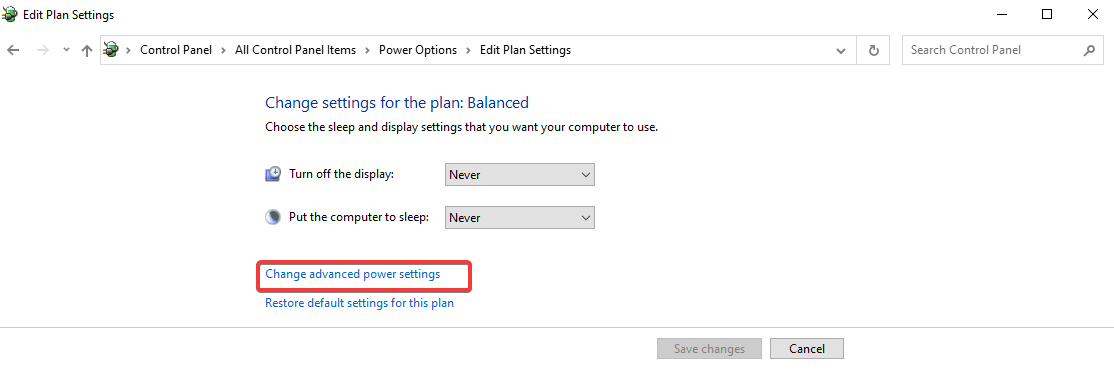The height and width of the screenshot is (391, 1114).
Task: Click the Turn off the display label
Action: pos(341,174)
